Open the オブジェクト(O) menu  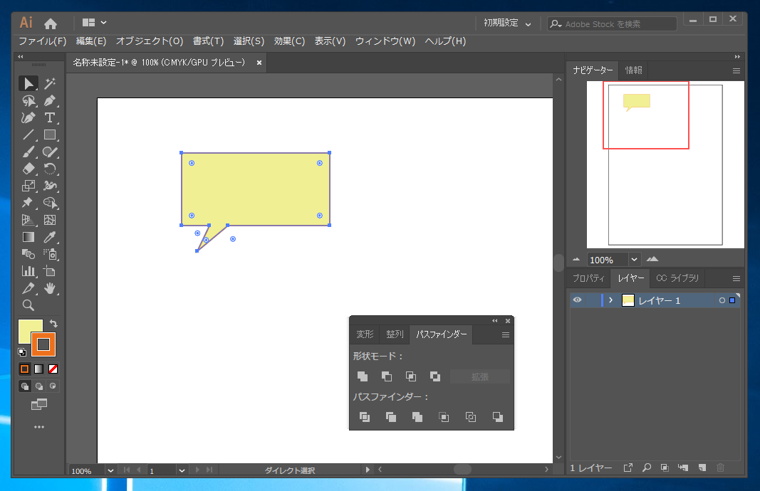(x=149, y=41)
